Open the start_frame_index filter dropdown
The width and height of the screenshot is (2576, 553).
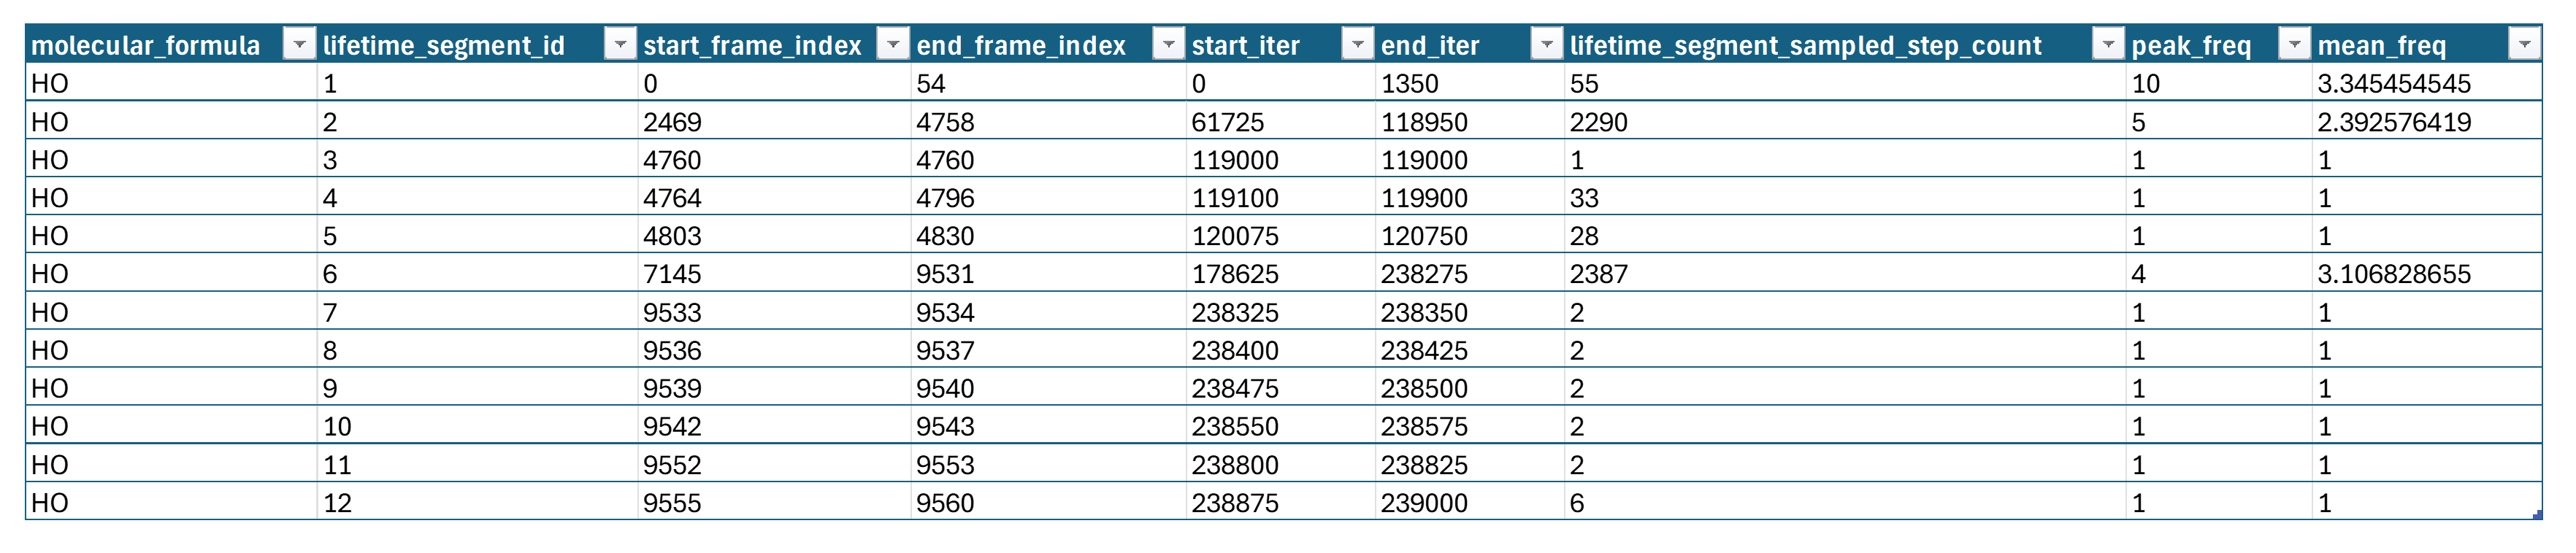[x=892, y=45]
